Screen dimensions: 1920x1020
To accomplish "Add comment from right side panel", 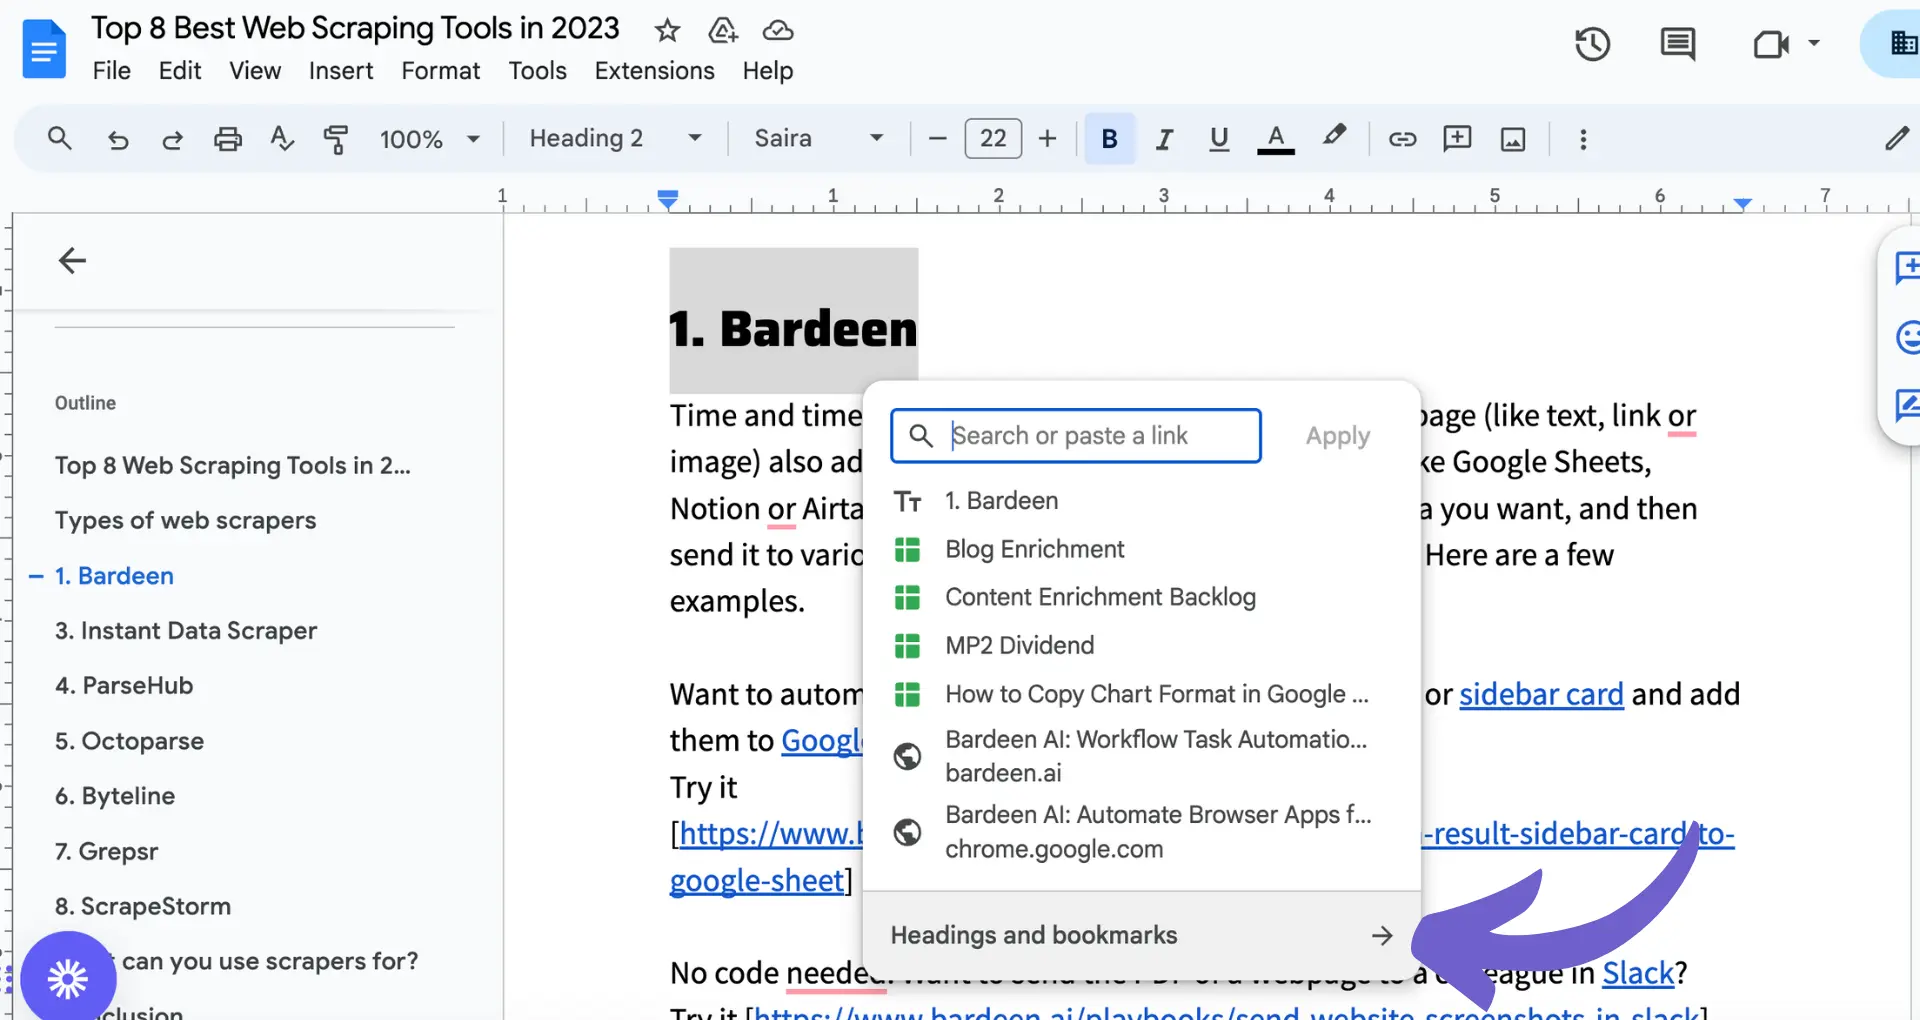I will 1907,268.
